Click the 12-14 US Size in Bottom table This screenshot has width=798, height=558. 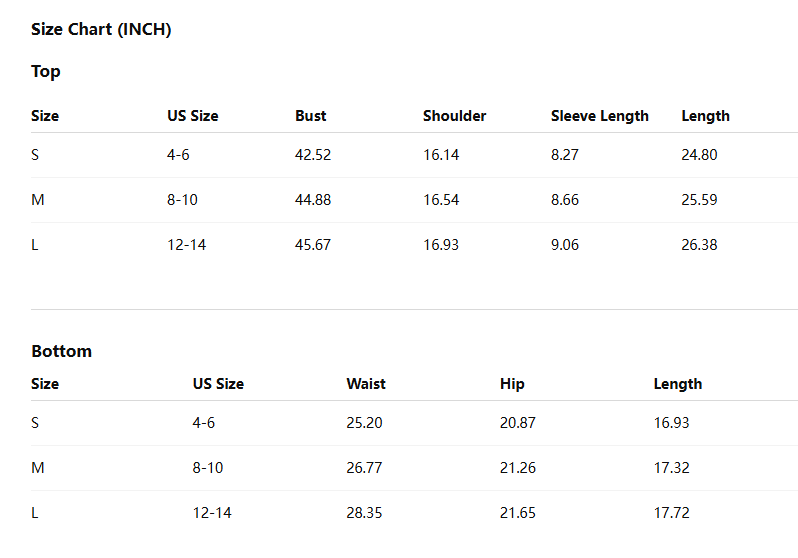(x=212, y=513)
